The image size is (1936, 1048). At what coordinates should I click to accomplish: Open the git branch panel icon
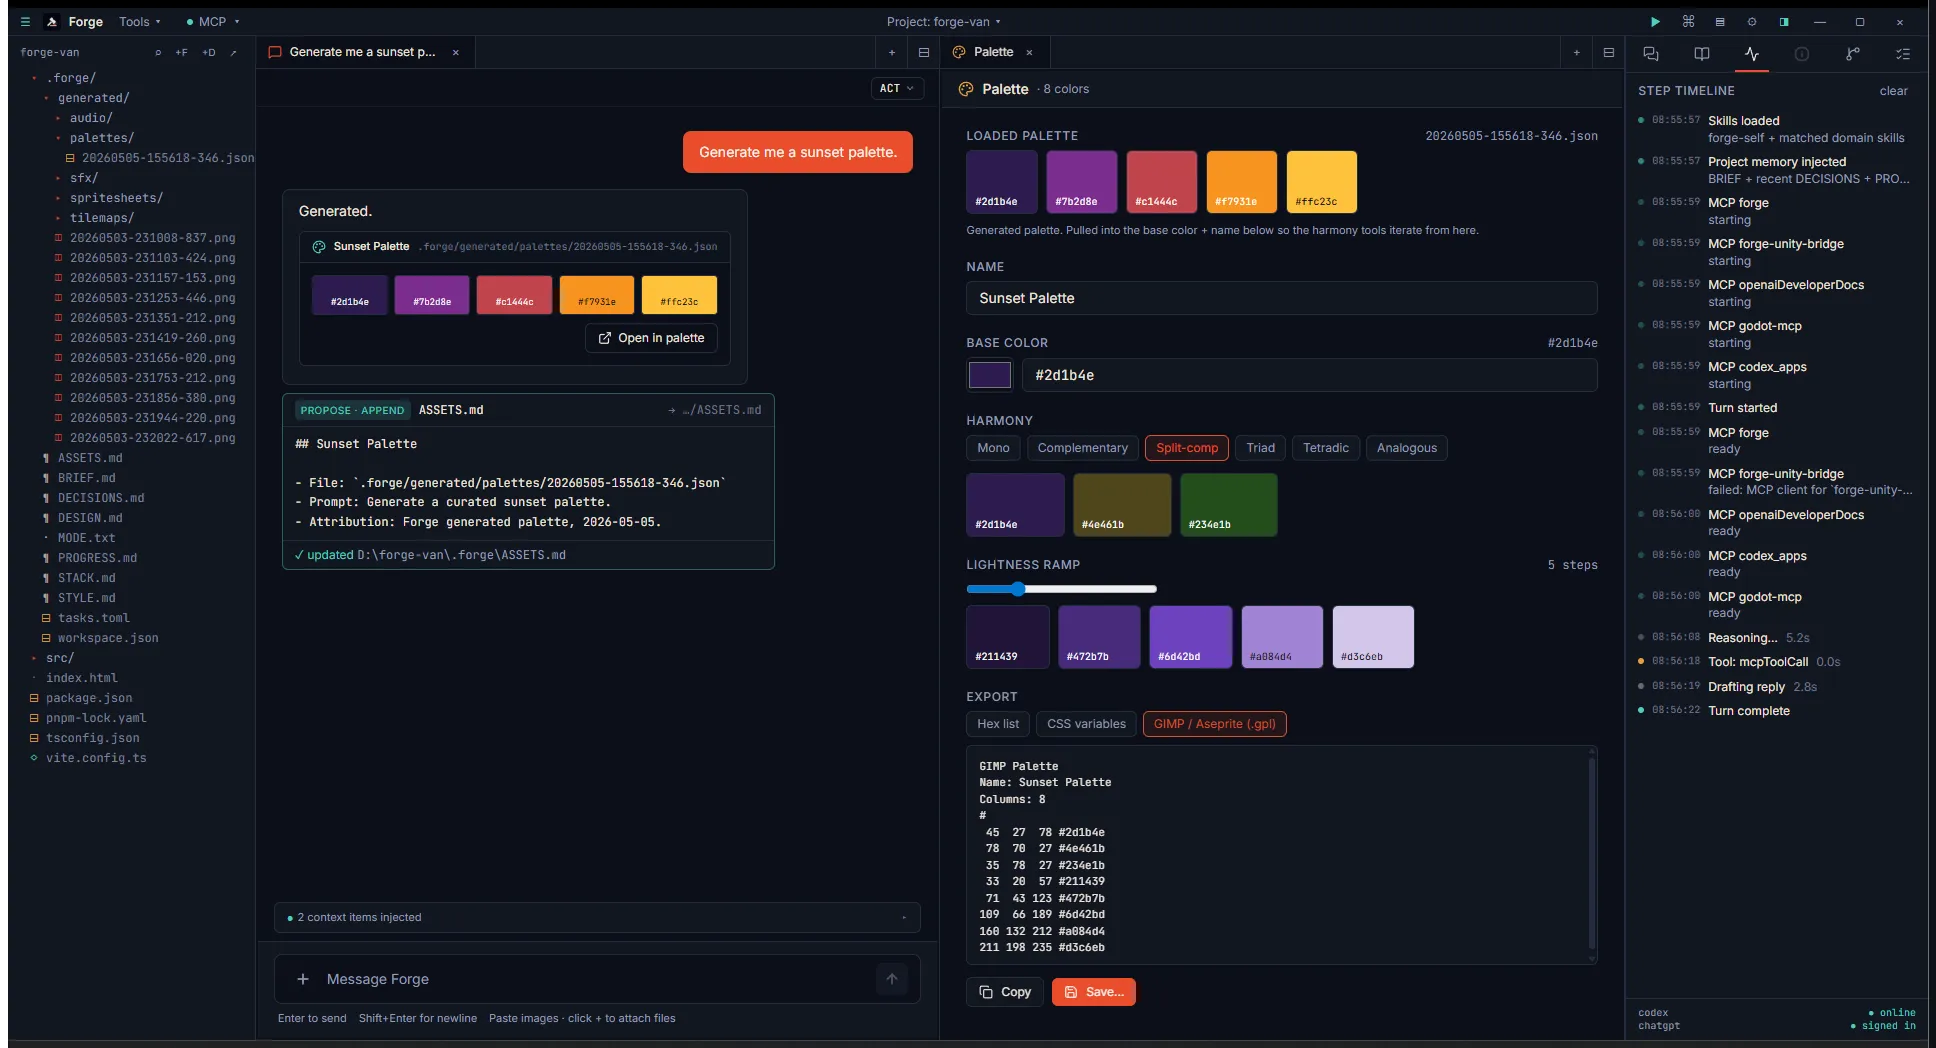pos(1853,54)
